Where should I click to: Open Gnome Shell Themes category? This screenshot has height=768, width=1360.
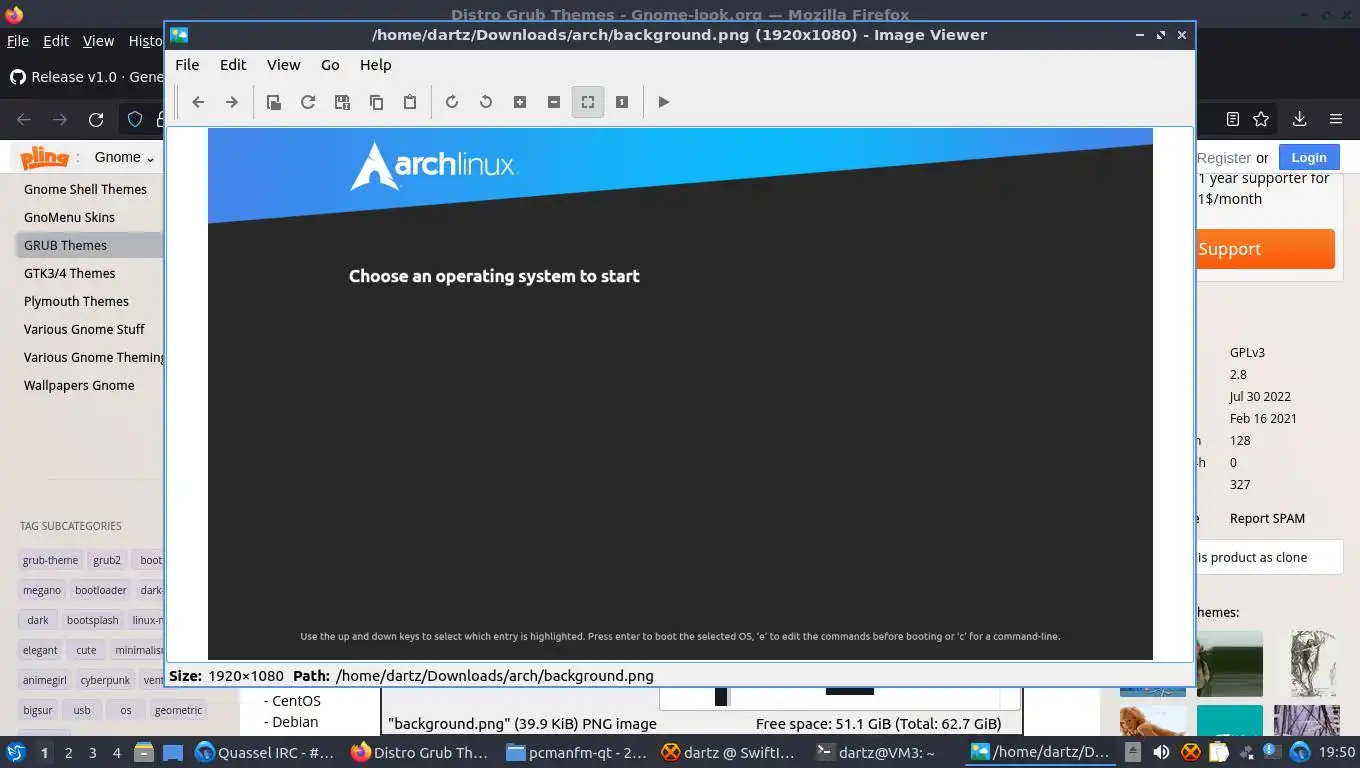[x=85, y=189]
